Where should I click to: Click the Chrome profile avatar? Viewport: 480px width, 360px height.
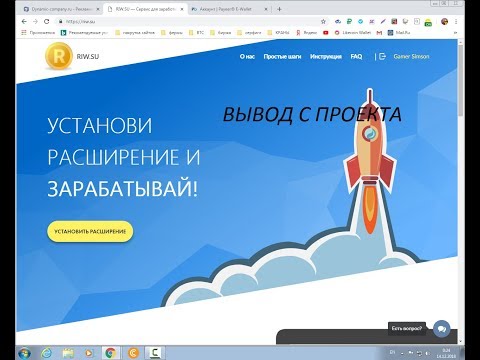(444, 21)
